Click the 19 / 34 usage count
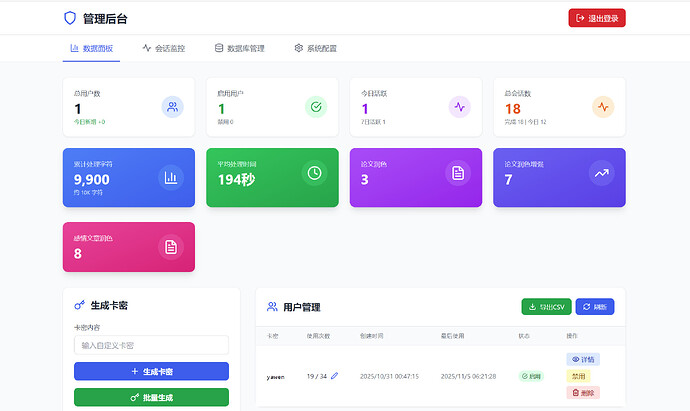The height and width of the screenshot is (411, 690). coord(317,376)
